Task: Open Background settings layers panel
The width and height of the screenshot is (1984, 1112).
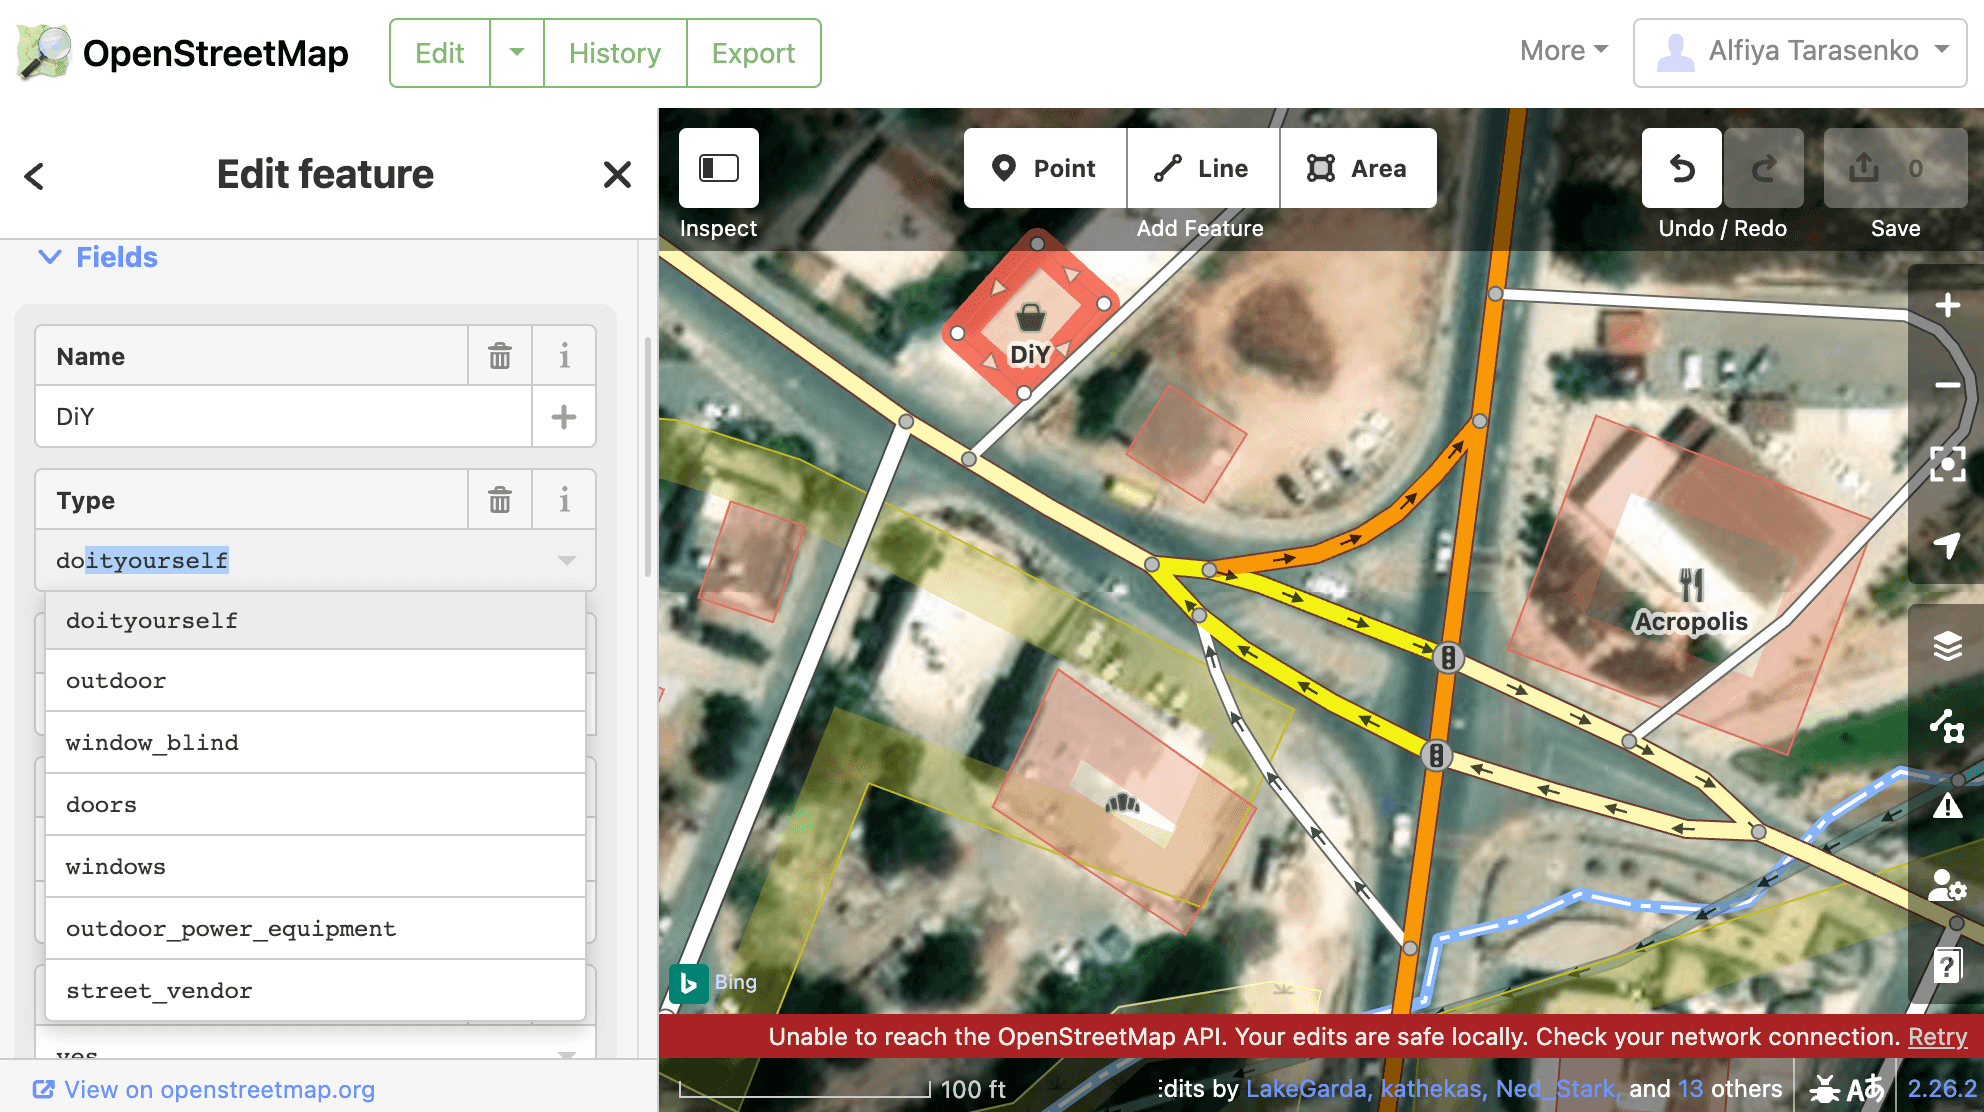Action: [1947, 646]
